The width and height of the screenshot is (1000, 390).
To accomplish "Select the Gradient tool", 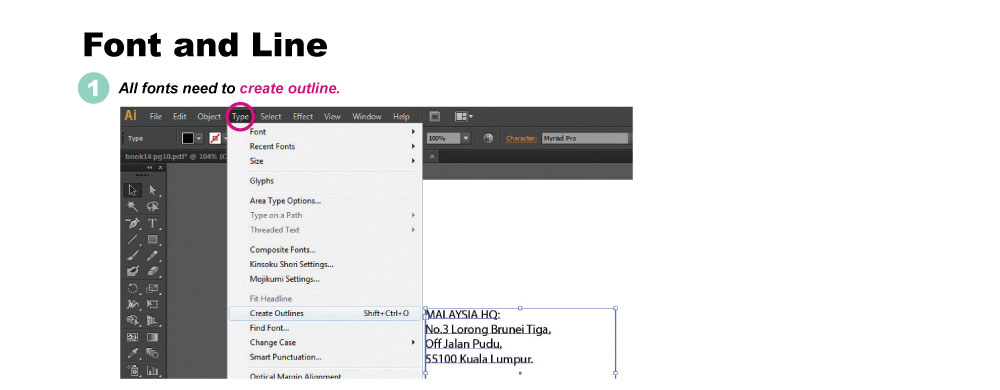I will click(153, 337).
